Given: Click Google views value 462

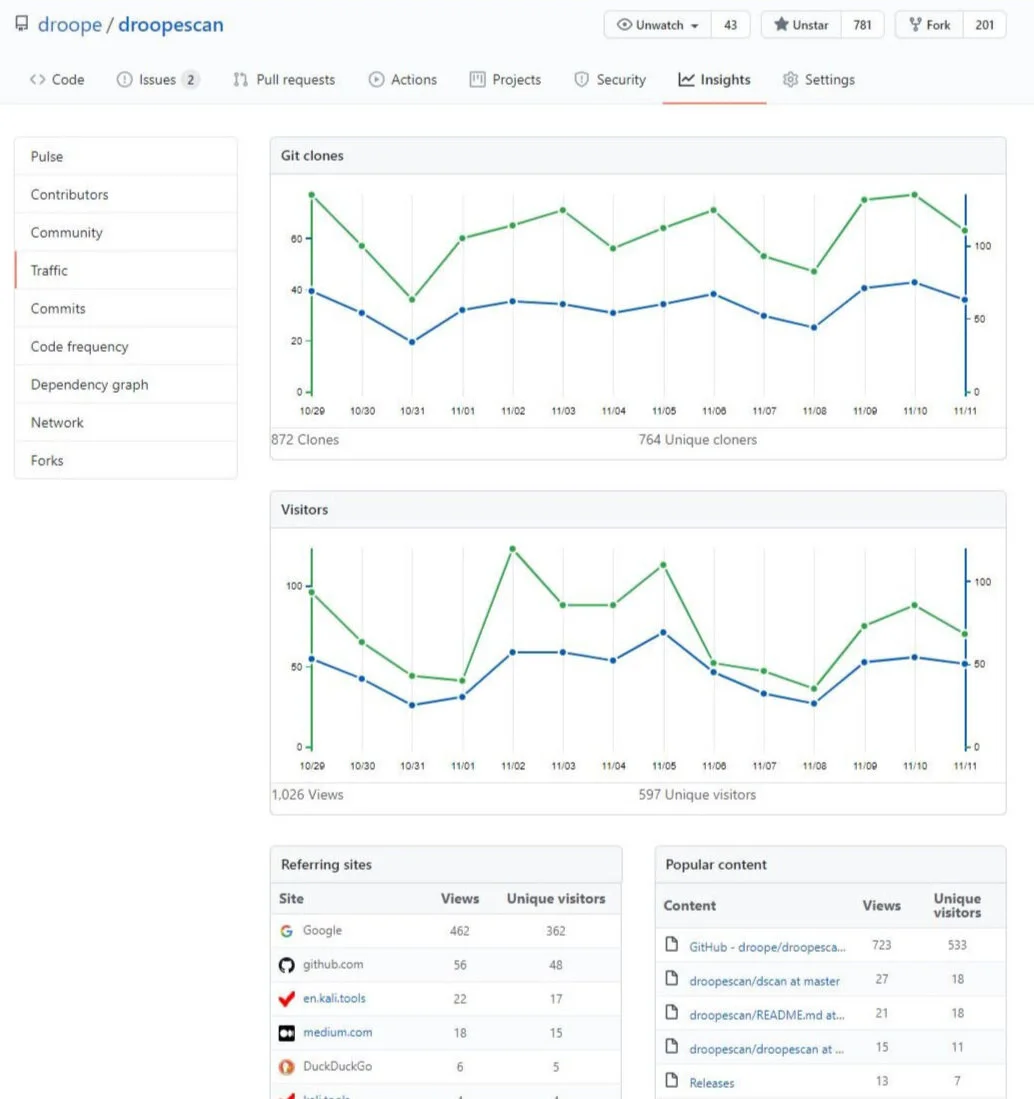Looking at the screenshot, I should pos(459,931).
